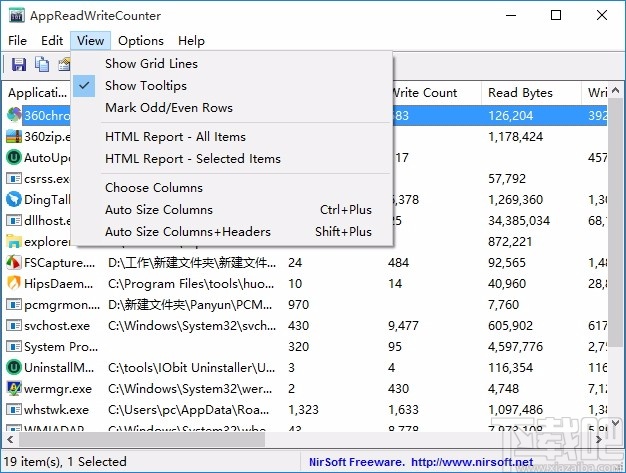This screenshot has height=473, width=626.
Task: Open the File menu
Action: [x=17, y=41]
